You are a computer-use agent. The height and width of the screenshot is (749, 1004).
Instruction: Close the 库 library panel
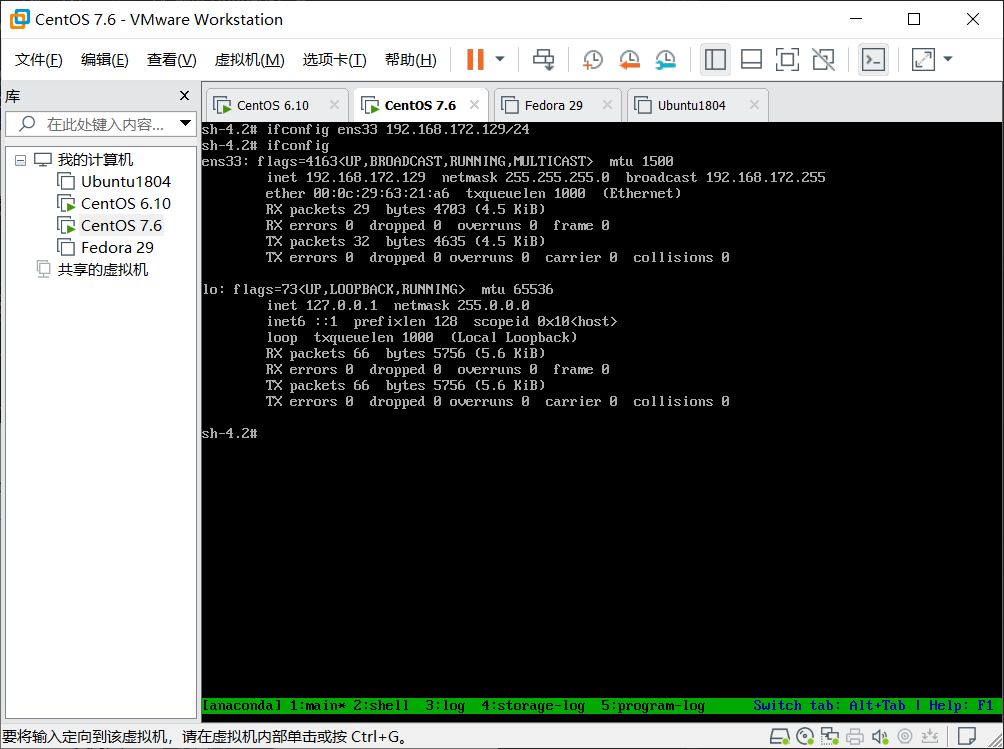point(184,96)
